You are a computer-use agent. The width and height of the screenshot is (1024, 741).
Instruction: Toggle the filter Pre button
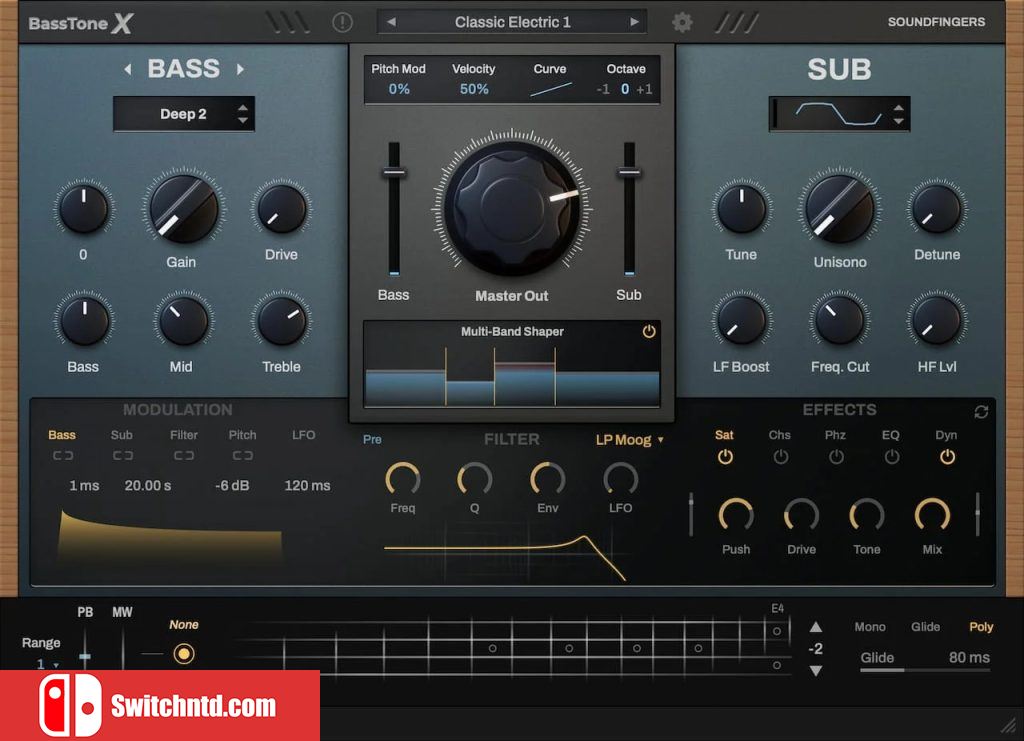point(372,439)
